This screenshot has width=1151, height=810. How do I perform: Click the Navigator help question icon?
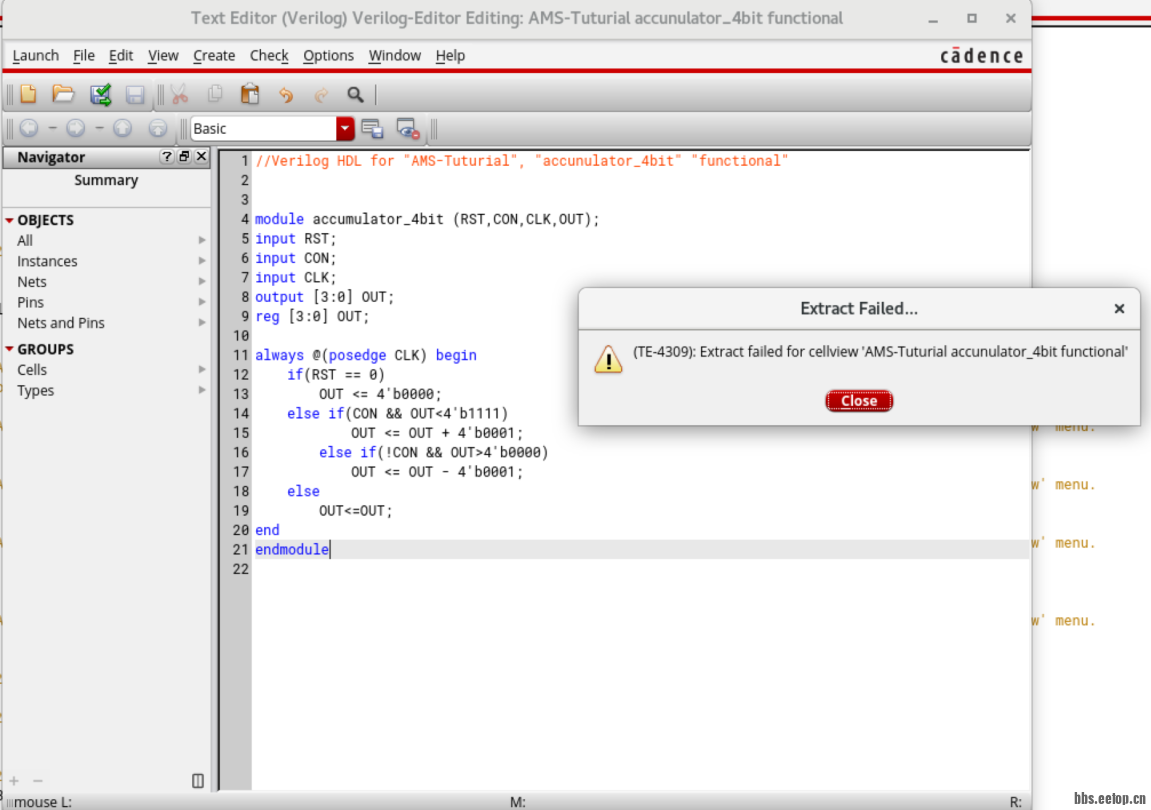pos(167,157)
